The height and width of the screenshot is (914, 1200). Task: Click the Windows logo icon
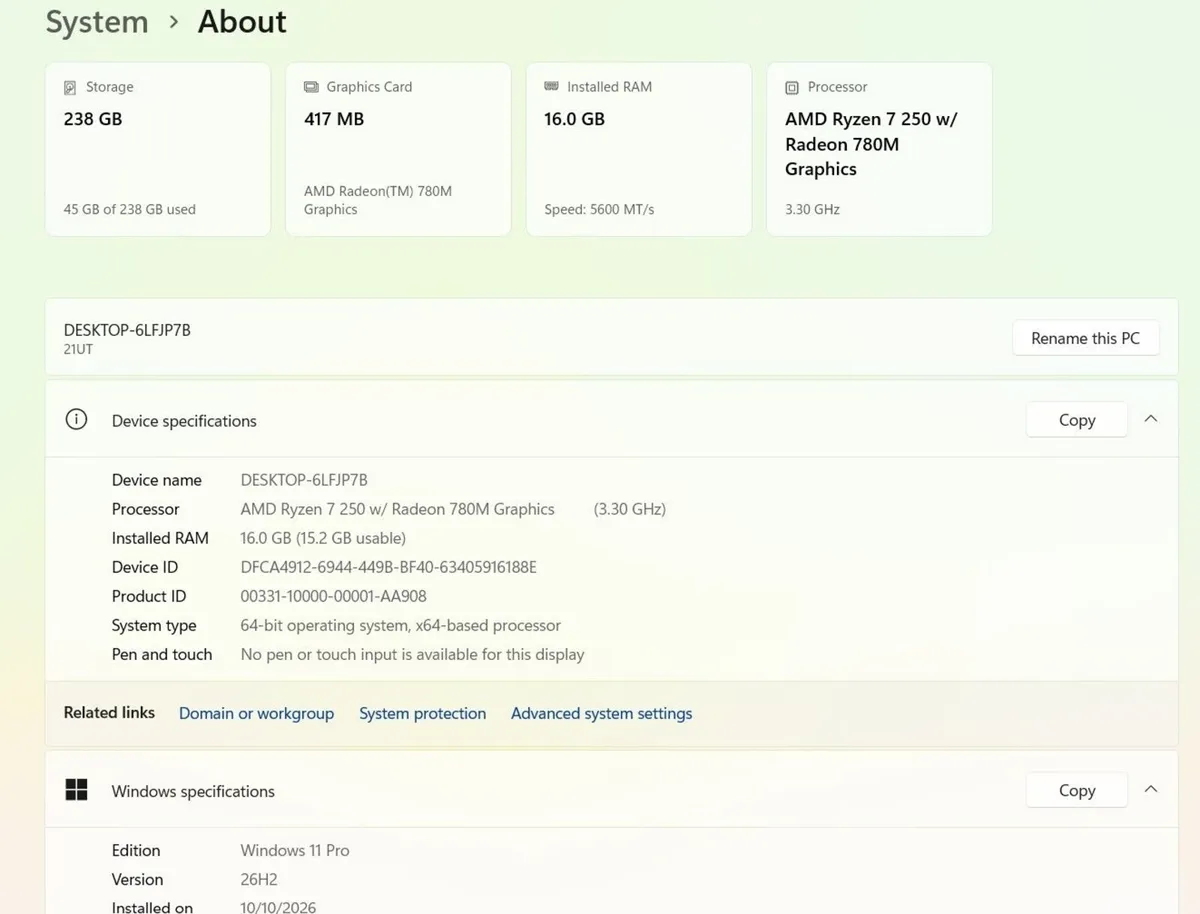pos(76,790)
